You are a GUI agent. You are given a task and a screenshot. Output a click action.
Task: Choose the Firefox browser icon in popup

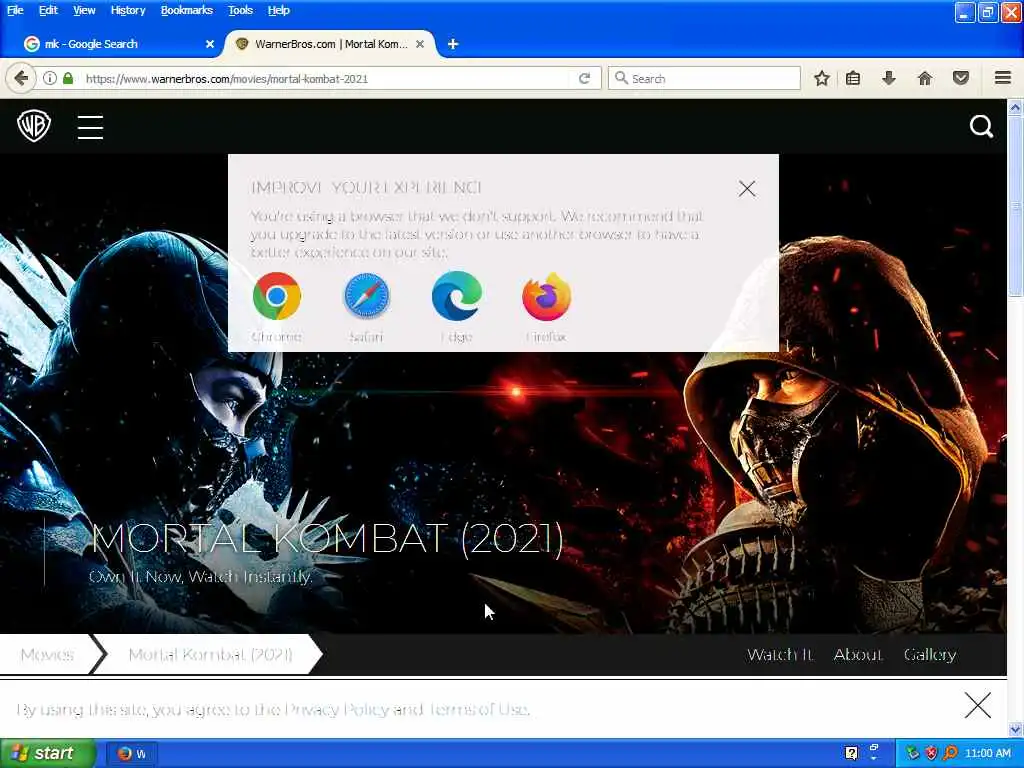pyautogui.click(x=547, y=296)
